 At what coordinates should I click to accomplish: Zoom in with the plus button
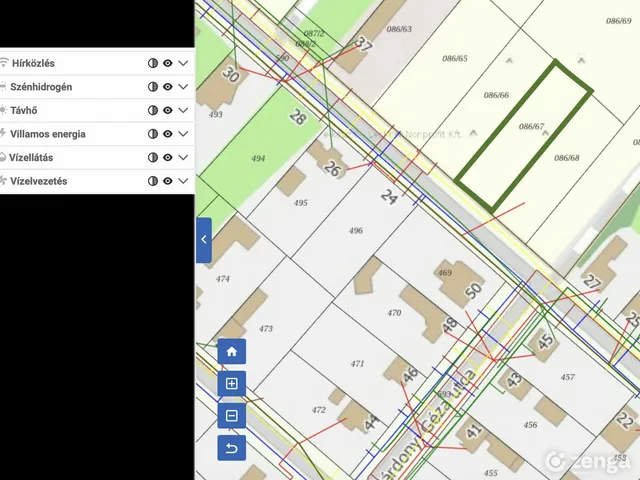(x=231, y=383)
